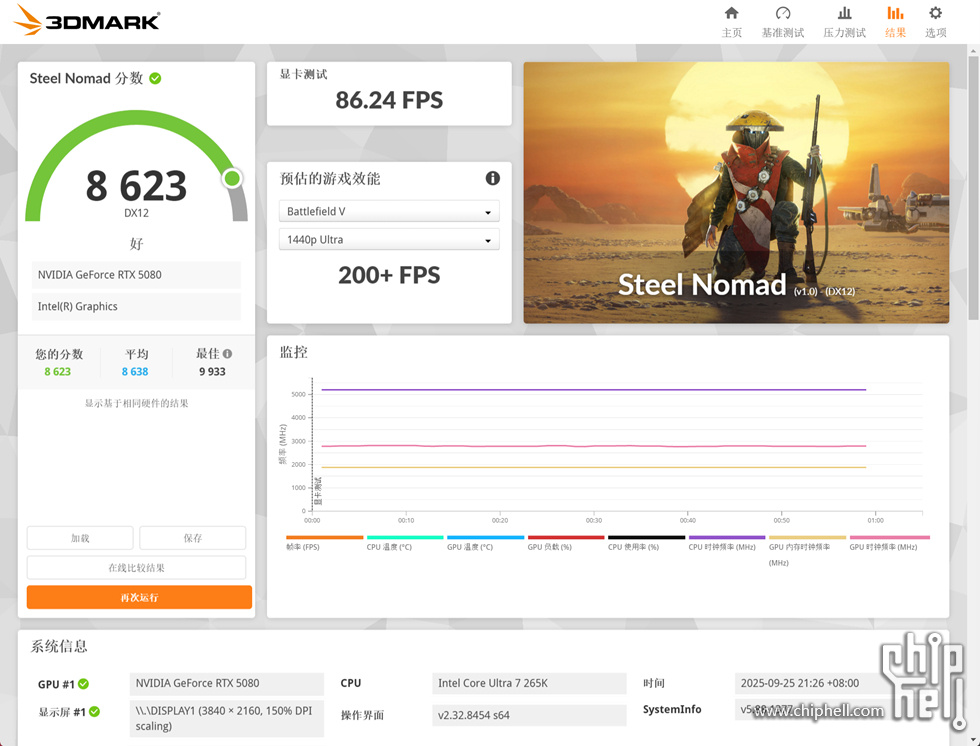Toggle CPU 使用率 black legend swatch

click(647, 537)
